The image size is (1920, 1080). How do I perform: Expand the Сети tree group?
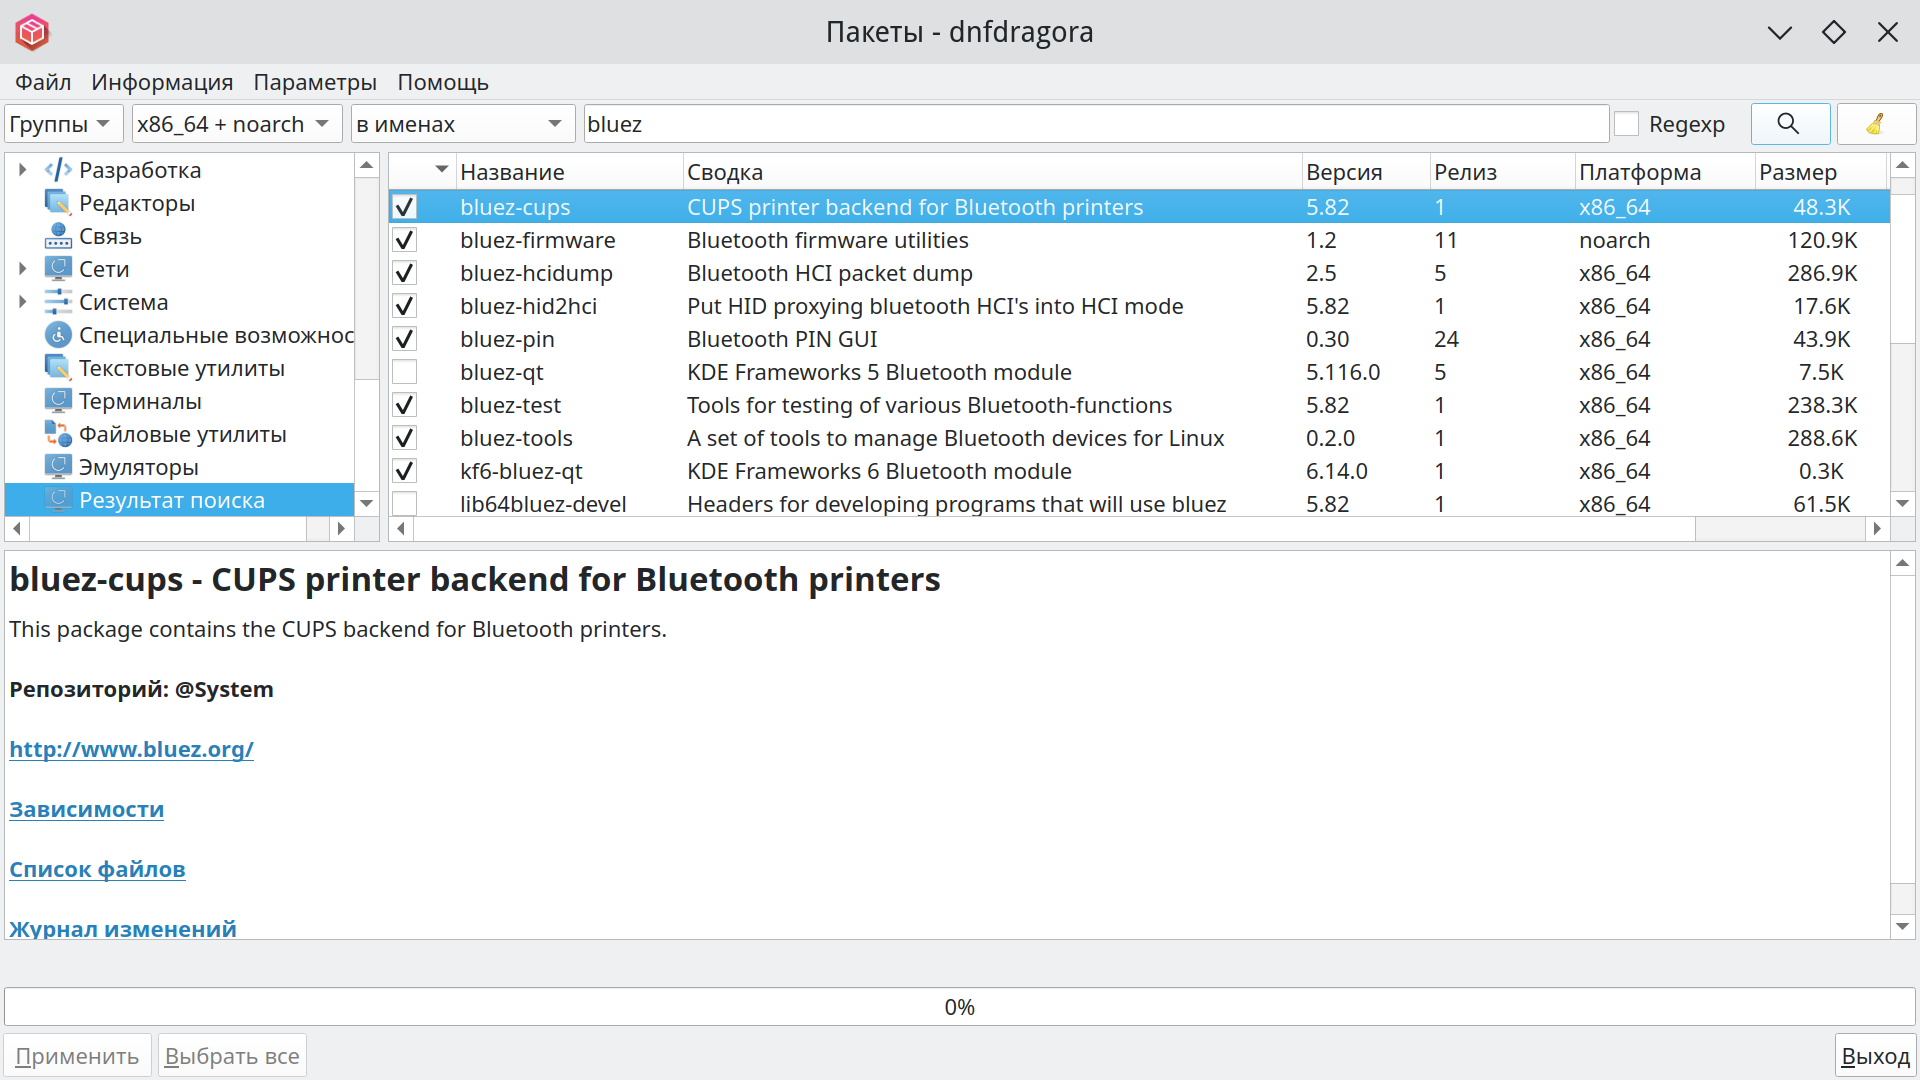22,269
